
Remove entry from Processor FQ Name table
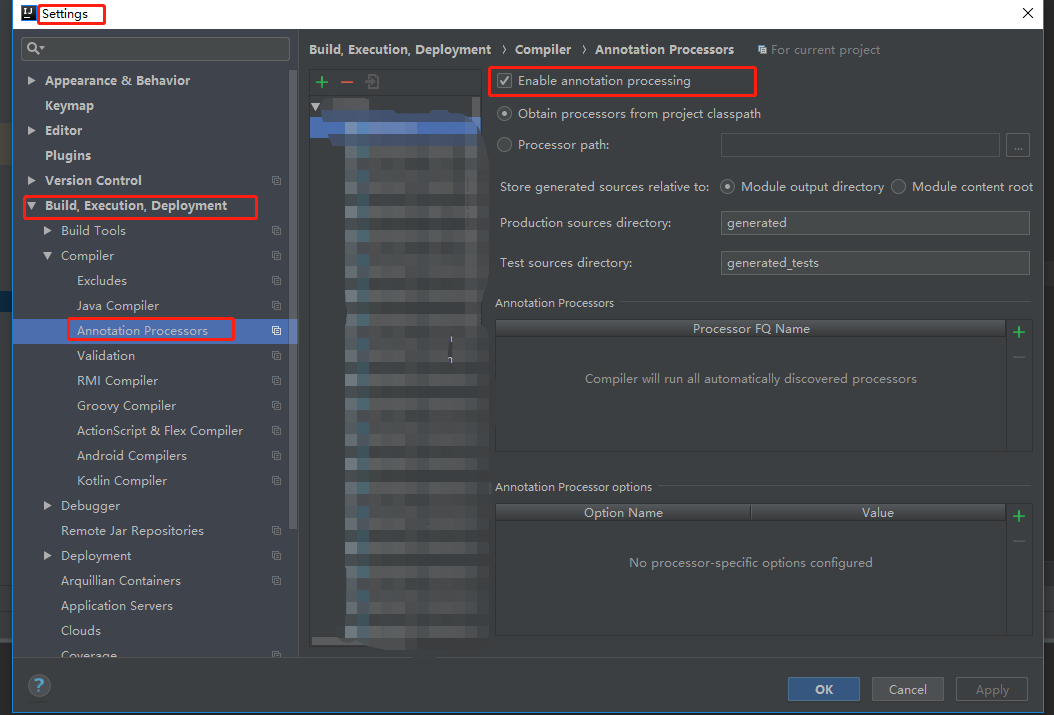[x=1019, y=357]
